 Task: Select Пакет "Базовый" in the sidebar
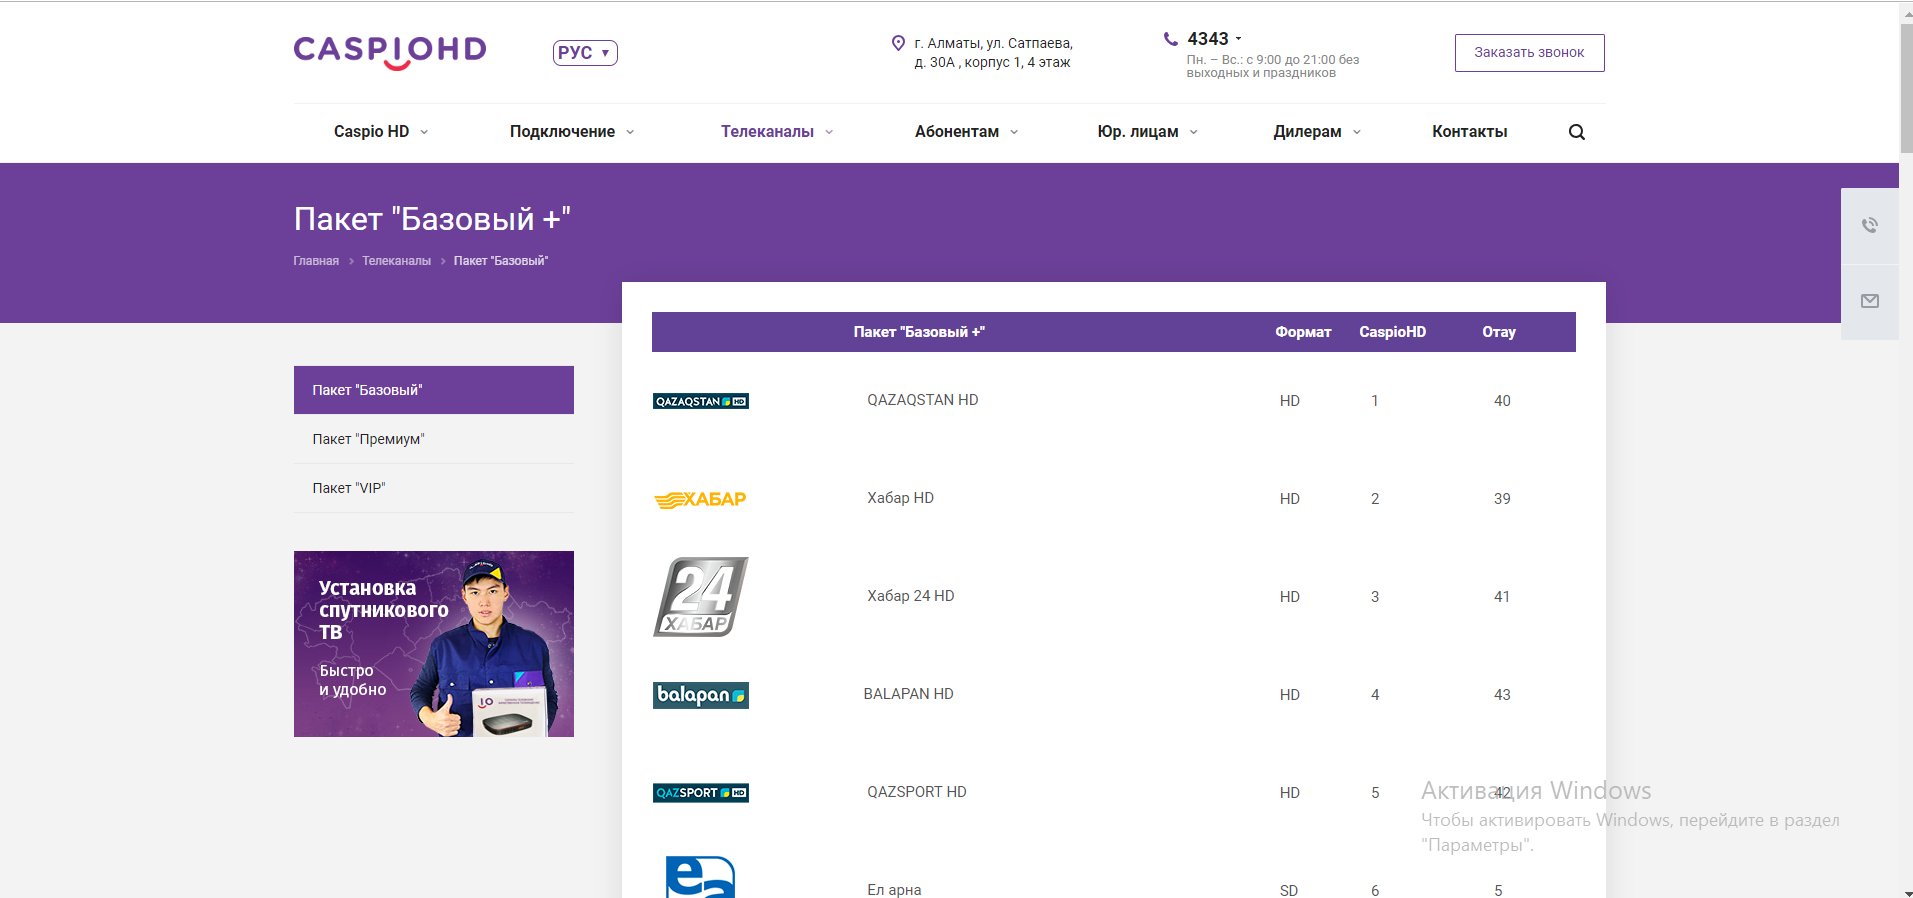click(x=434, y=390)
